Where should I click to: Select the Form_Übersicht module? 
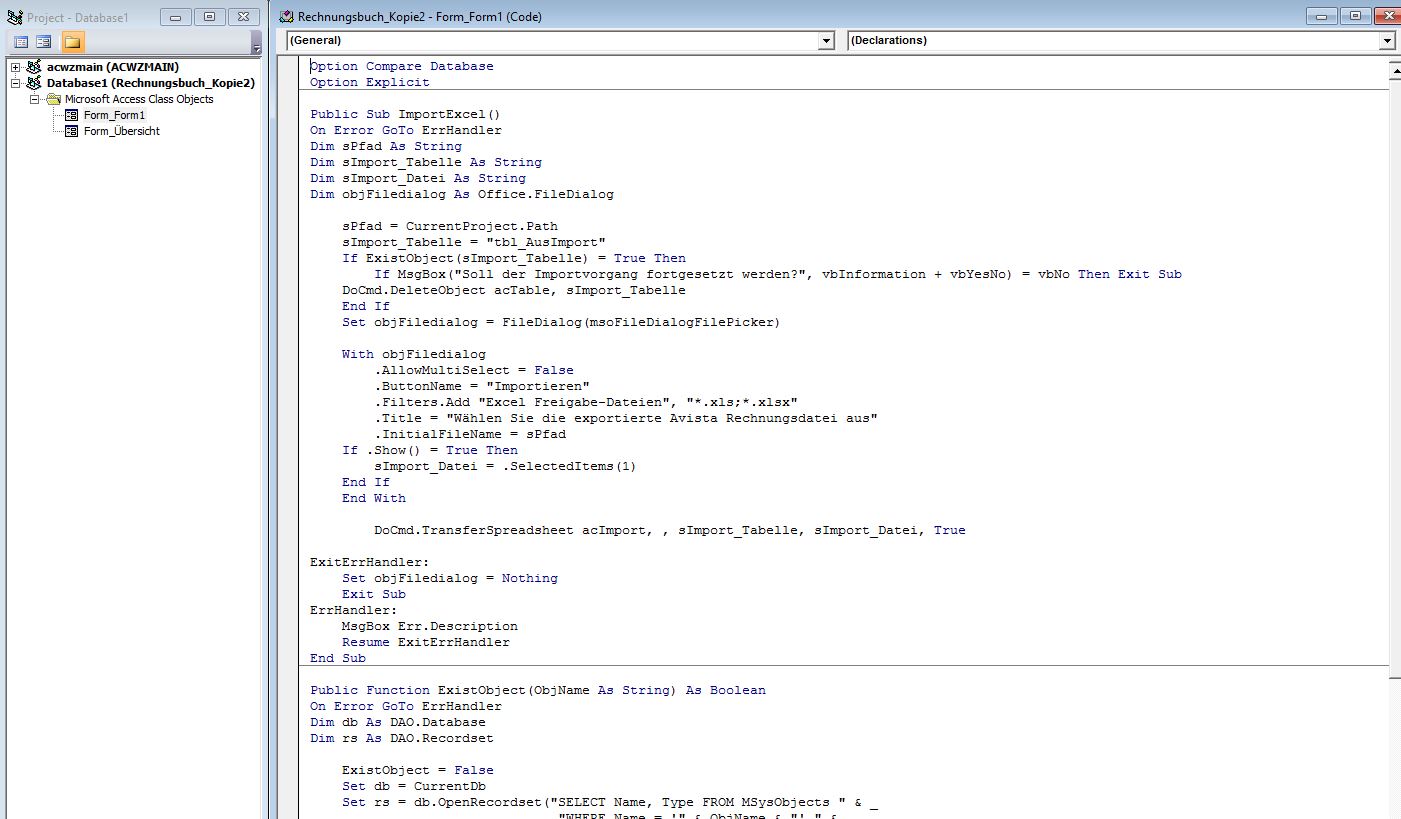121,131
